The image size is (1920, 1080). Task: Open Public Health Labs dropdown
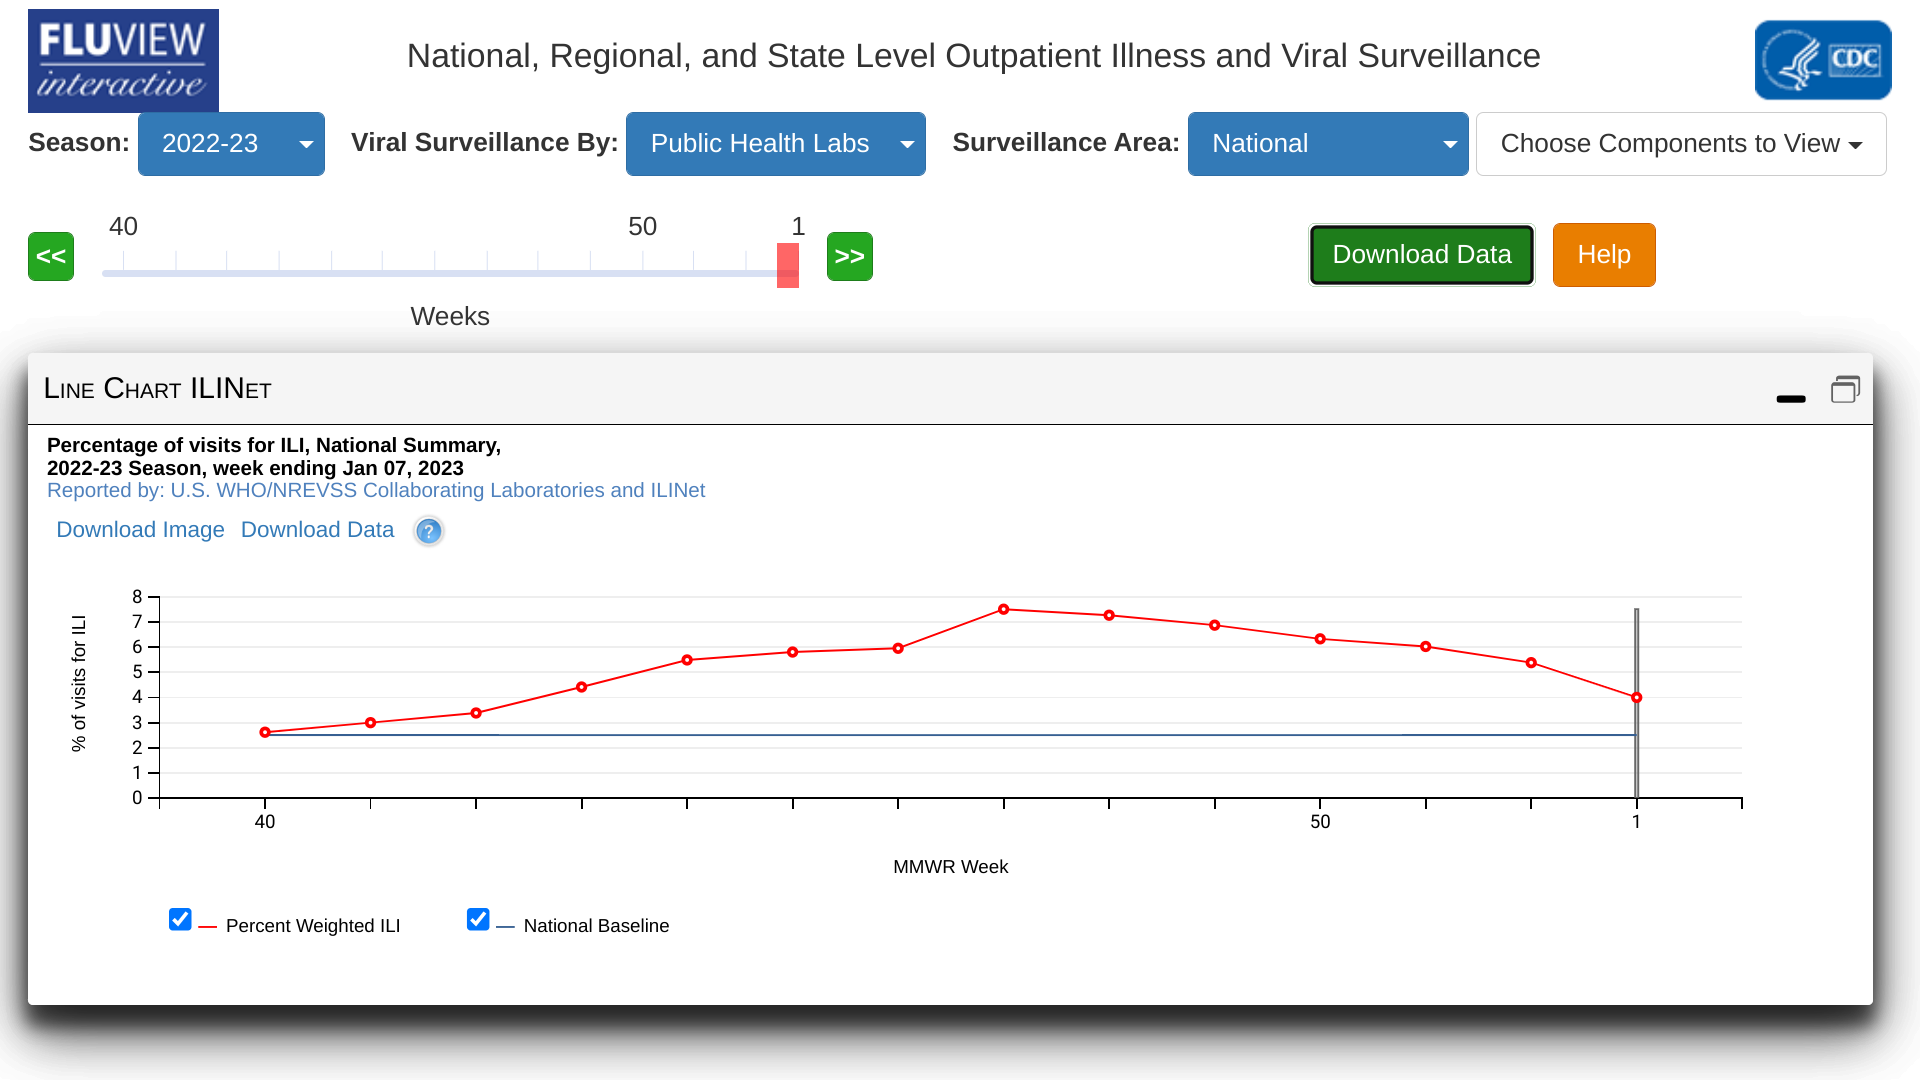pos(775,144)
